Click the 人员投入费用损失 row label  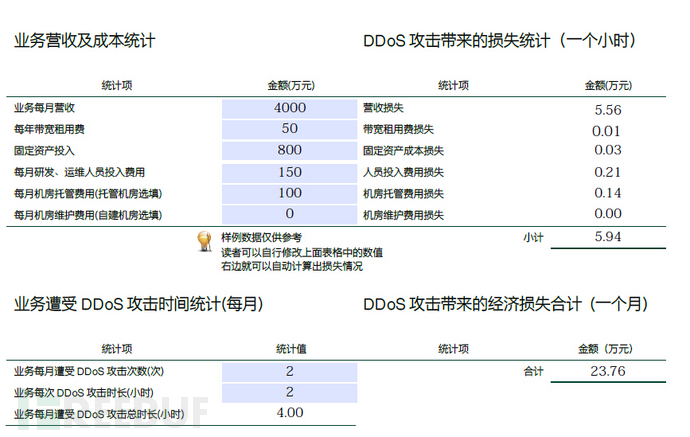404,172
